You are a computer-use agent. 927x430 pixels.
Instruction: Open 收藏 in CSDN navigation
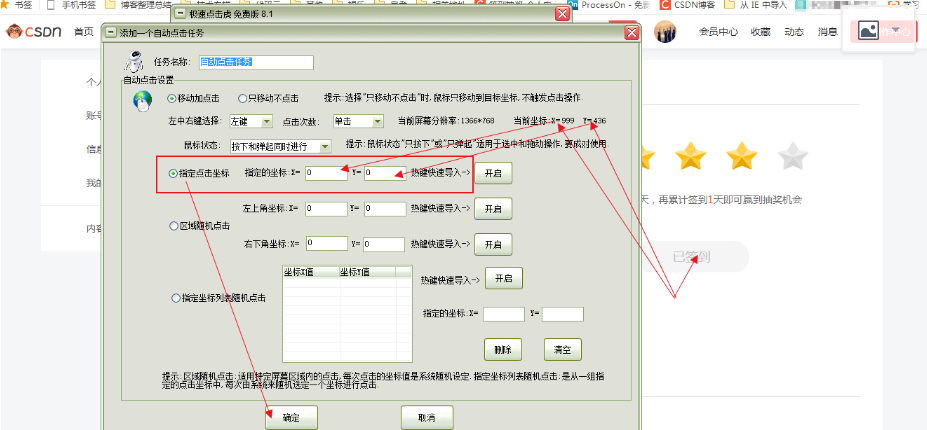[760, 32]
